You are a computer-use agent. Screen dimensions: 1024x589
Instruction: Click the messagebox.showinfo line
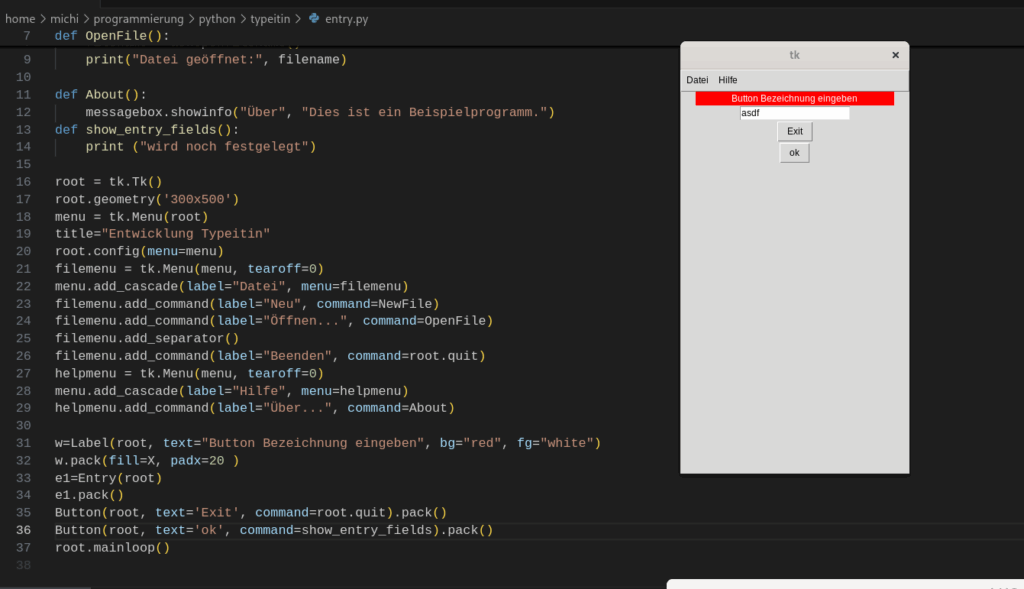coord(320,112)
